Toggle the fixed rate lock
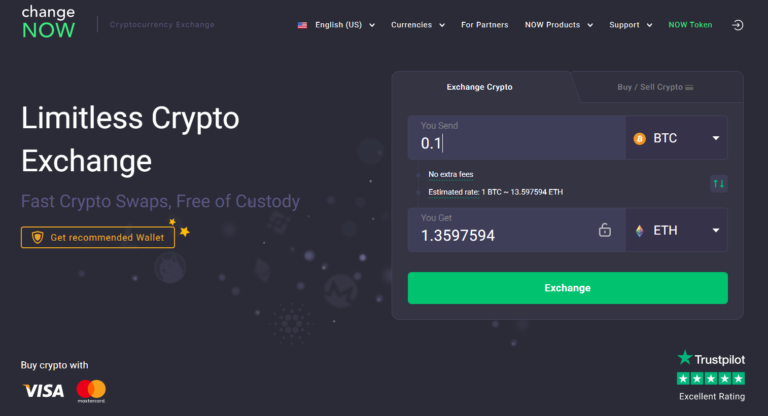Image resolution: width=768 pixels, height=416 pixels. point(605,230)
